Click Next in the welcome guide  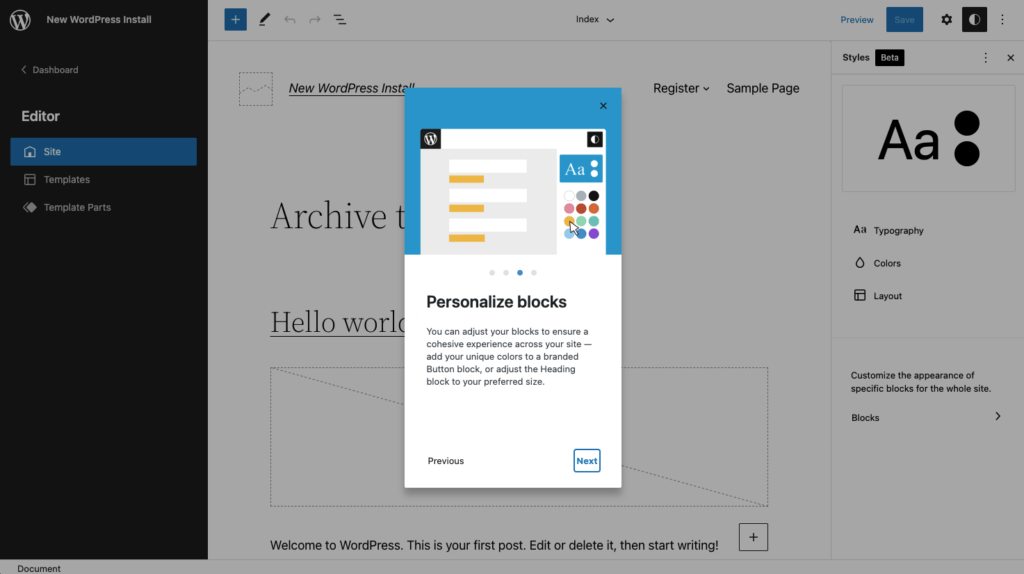[586, 461]
